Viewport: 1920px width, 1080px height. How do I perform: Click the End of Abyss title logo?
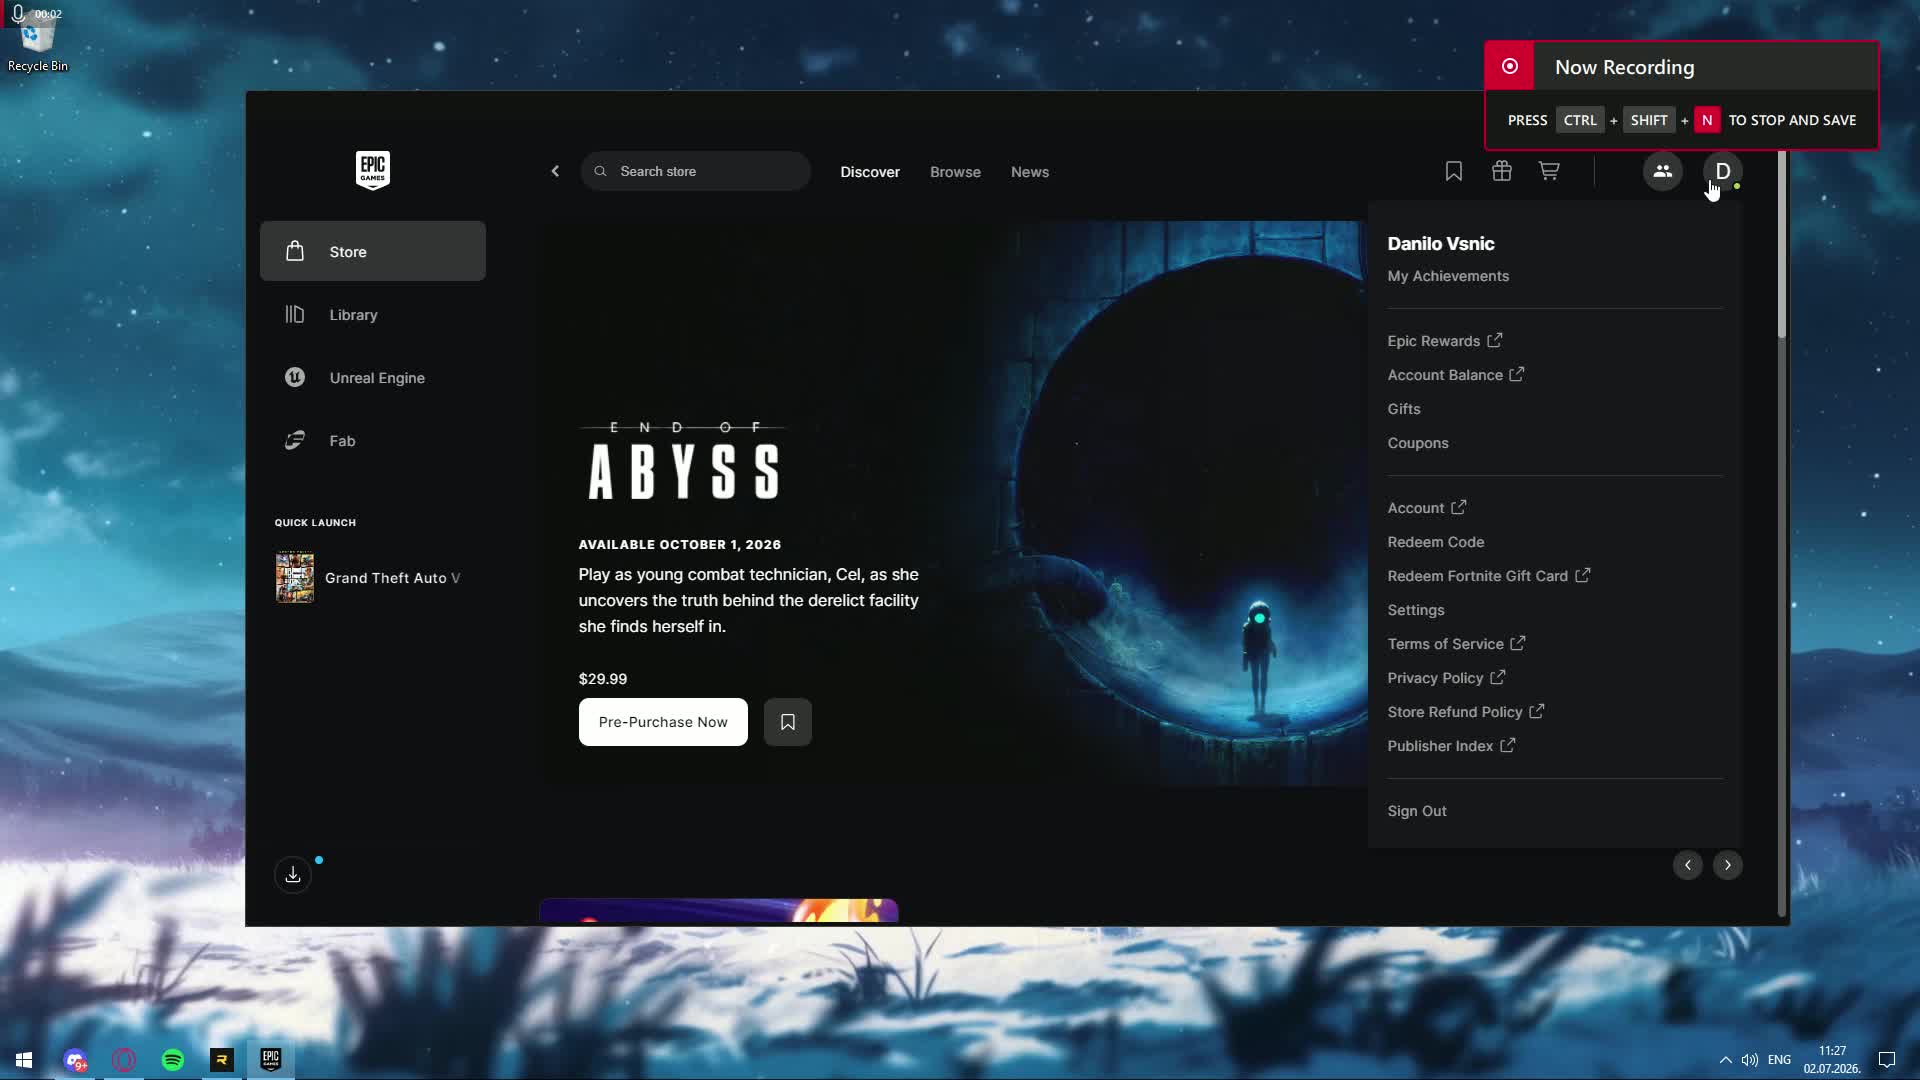pos(684,461)
